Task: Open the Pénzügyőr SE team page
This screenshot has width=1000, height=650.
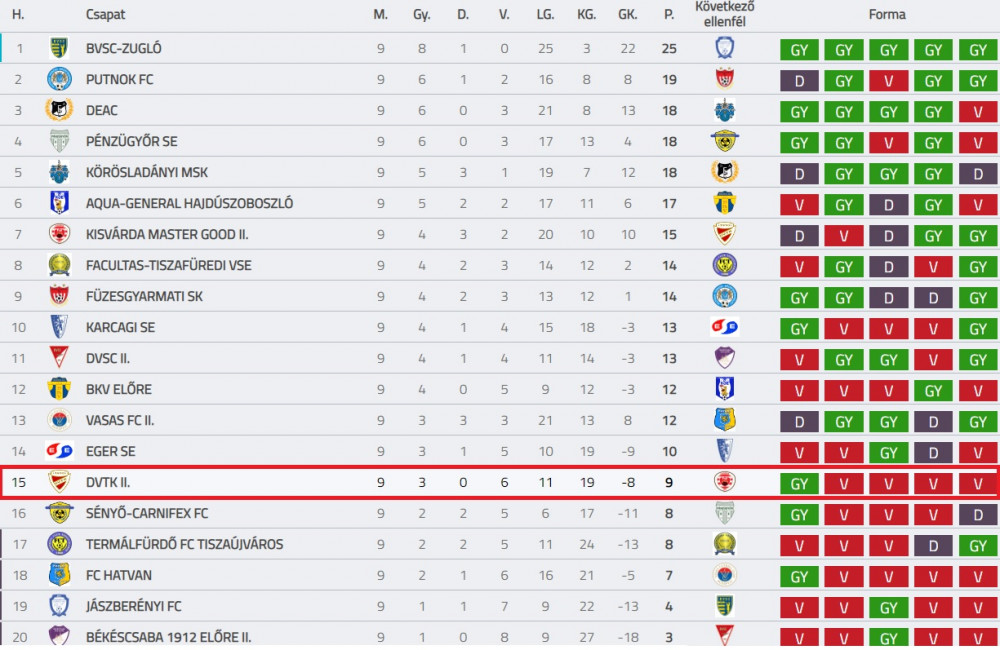Action: (131, 141)
